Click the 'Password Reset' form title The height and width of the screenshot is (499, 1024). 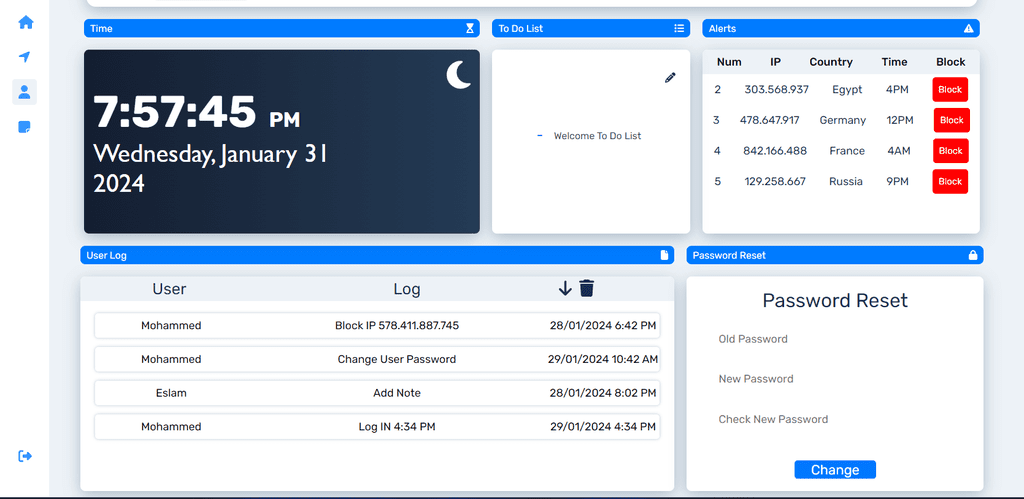[835, 300]
